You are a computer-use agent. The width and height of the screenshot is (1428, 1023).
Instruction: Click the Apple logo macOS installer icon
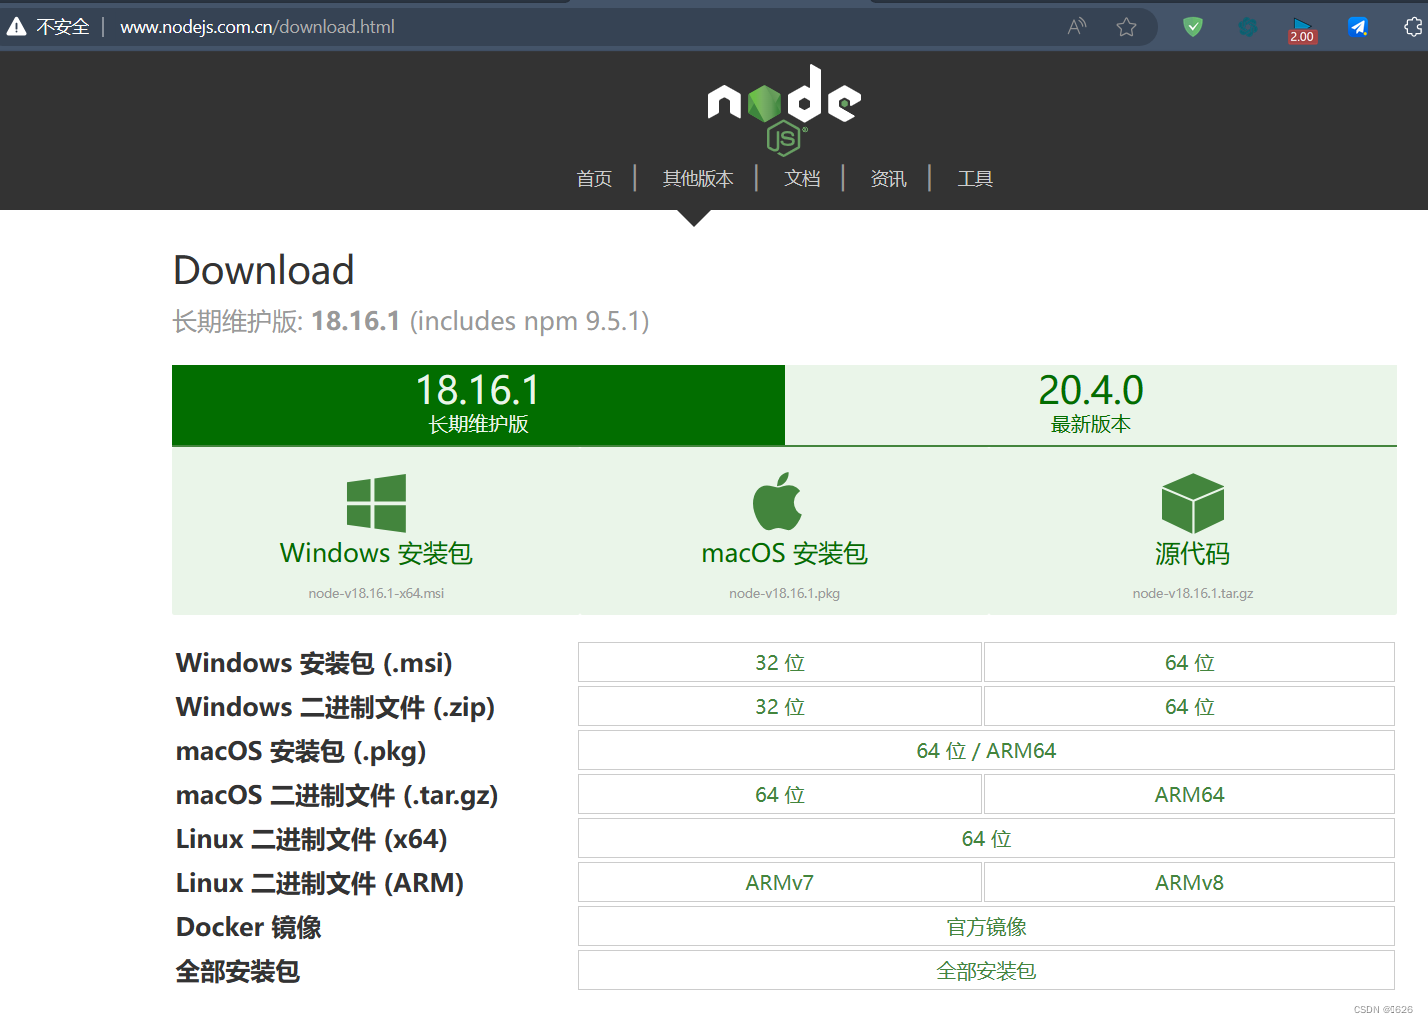[778, 501]
